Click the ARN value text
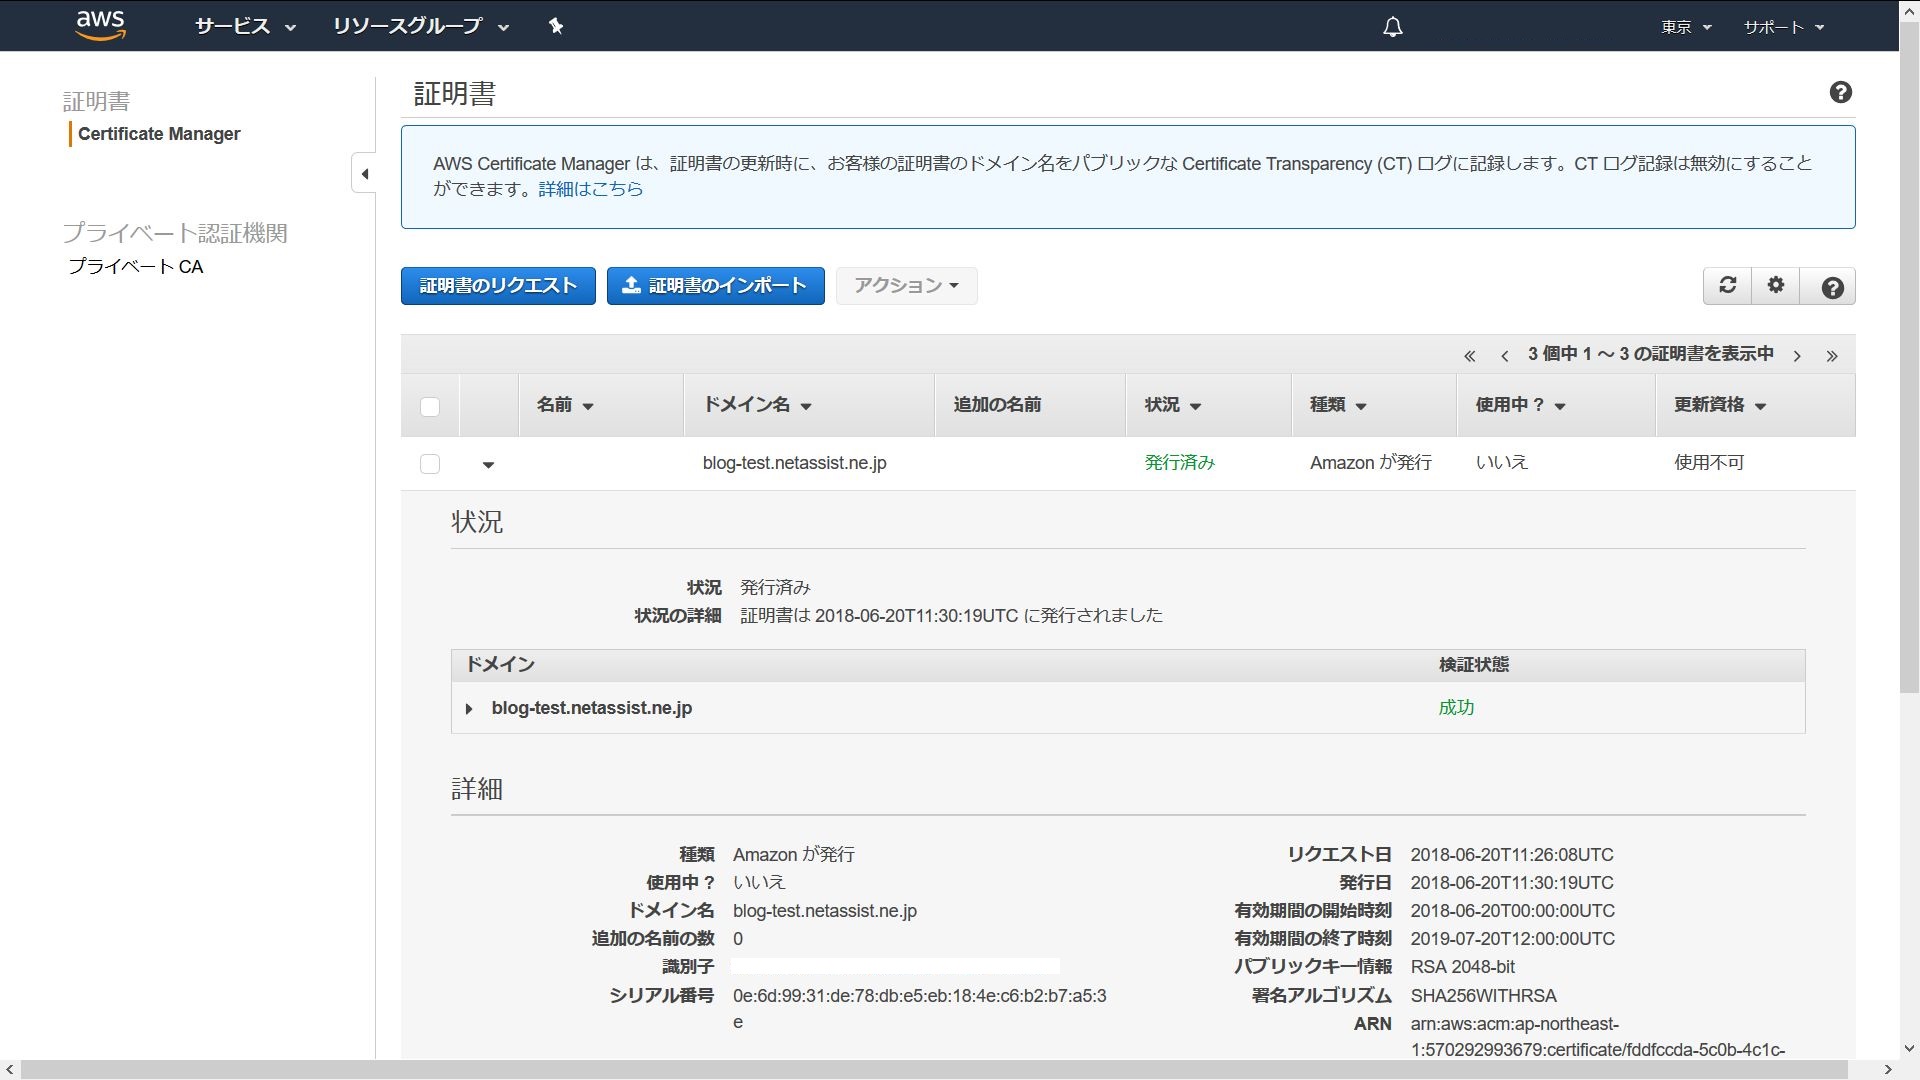This screenshot has width=1920, height=1080. (1597, 1037)
